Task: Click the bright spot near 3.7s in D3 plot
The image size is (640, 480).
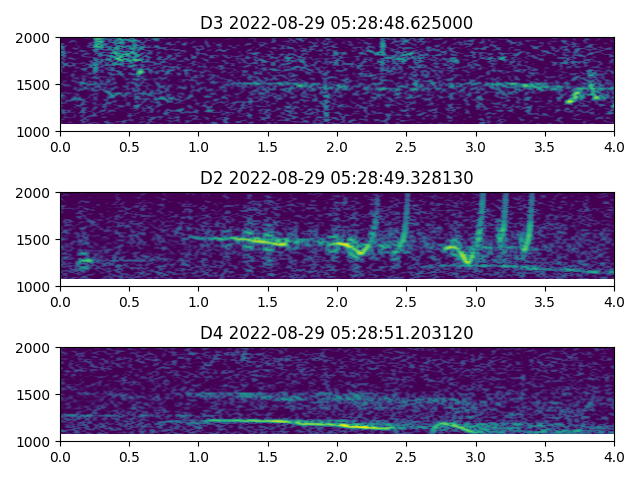Action: pyautogui.click(x=574, y=98)
